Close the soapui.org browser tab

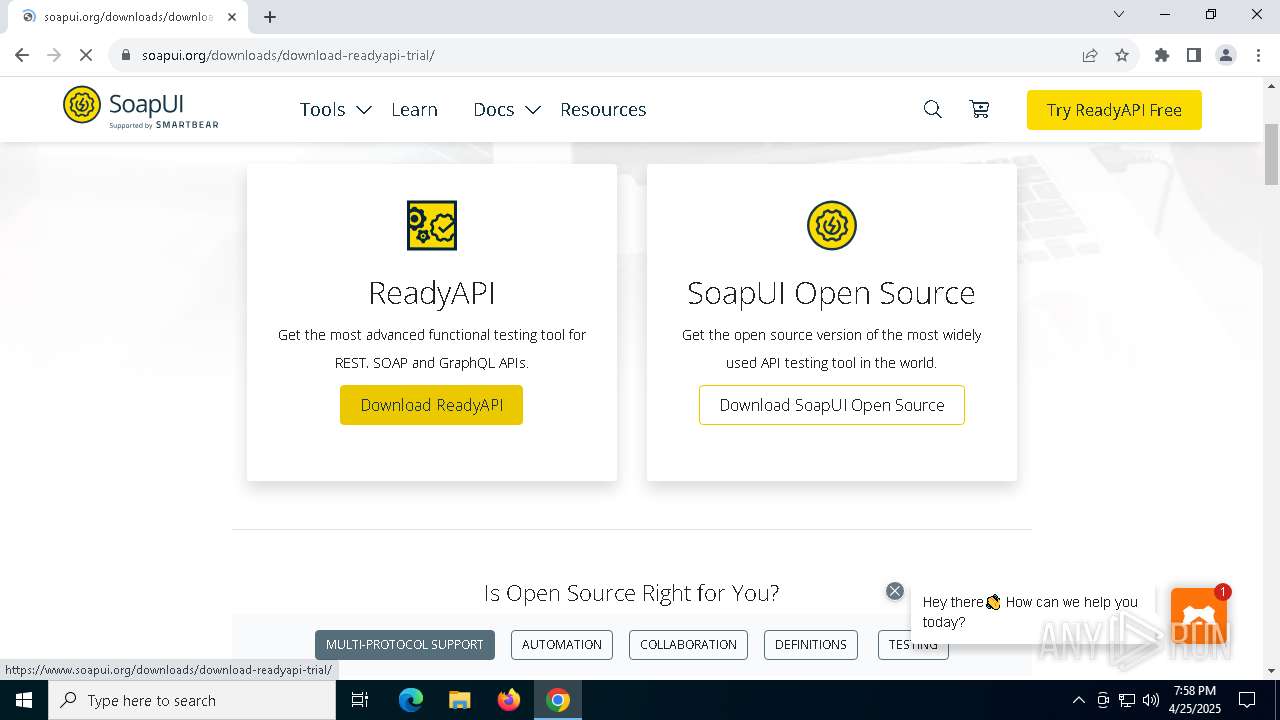(232, 16)
